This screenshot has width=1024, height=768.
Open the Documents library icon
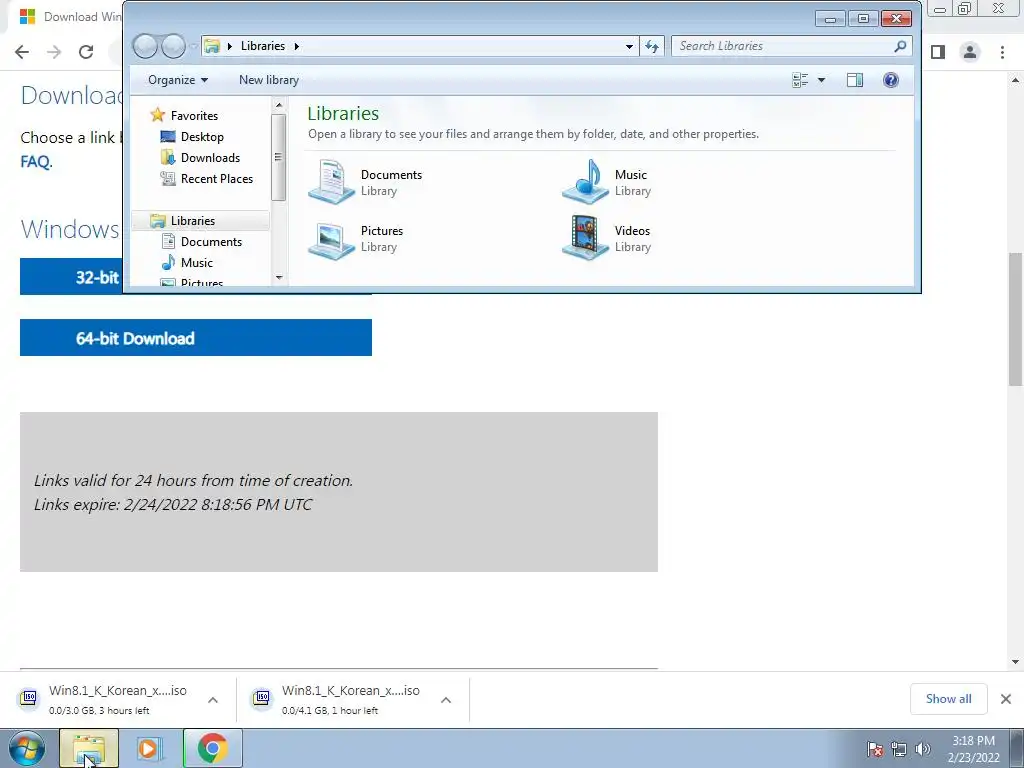point(332,182)
